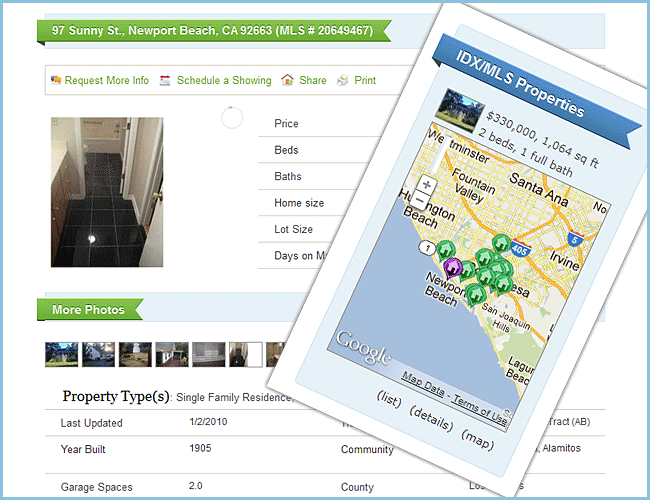The width and height of the screenshot is (650, 500).
Task: Open the large bathroom hallway photo
Action: [x=107, y=192]
